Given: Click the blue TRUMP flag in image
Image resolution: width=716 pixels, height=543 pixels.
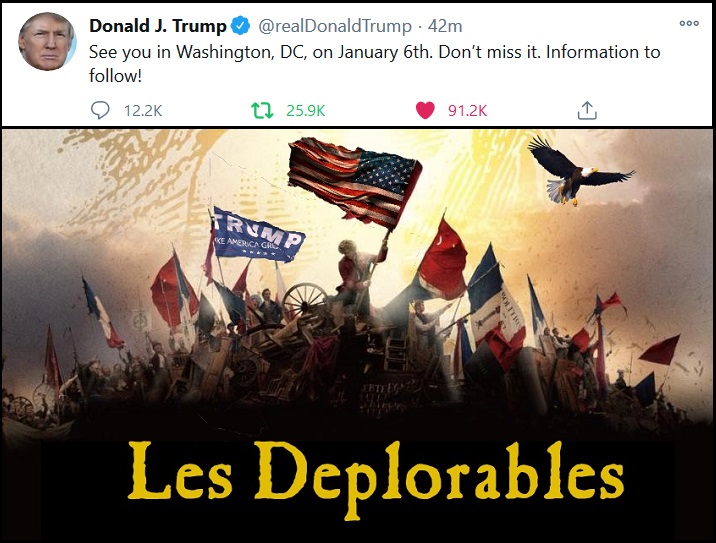Looking at the screenshot, I should click(x=258, y=235).
